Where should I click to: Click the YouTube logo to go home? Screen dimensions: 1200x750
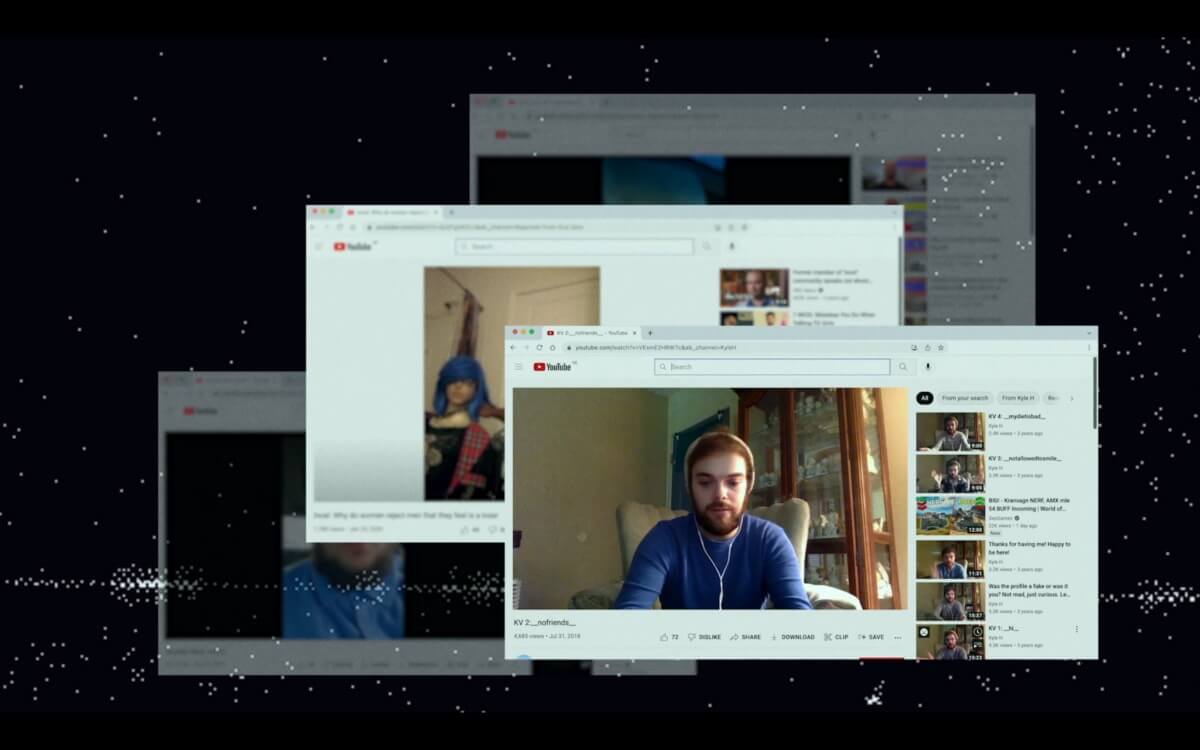549,366
